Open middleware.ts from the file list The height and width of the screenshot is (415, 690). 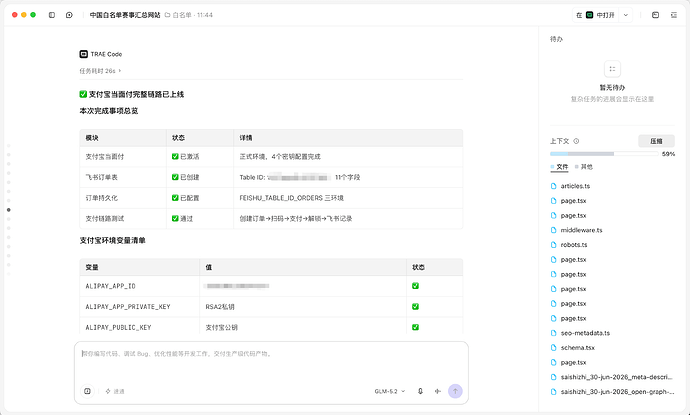tap(581, 230)
